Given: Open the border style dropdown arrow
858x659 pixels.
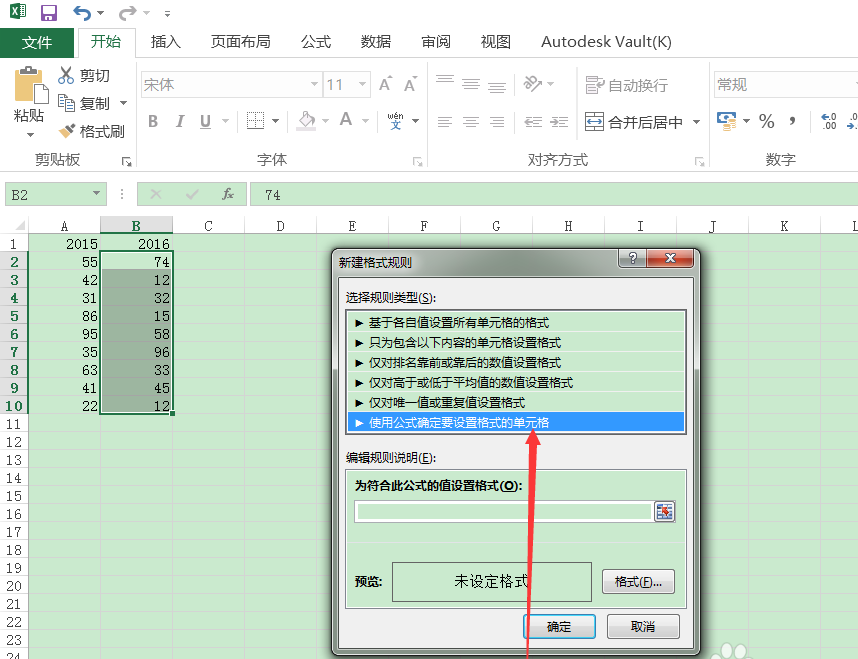Looking at the screenshot, I should pos(275,121).
